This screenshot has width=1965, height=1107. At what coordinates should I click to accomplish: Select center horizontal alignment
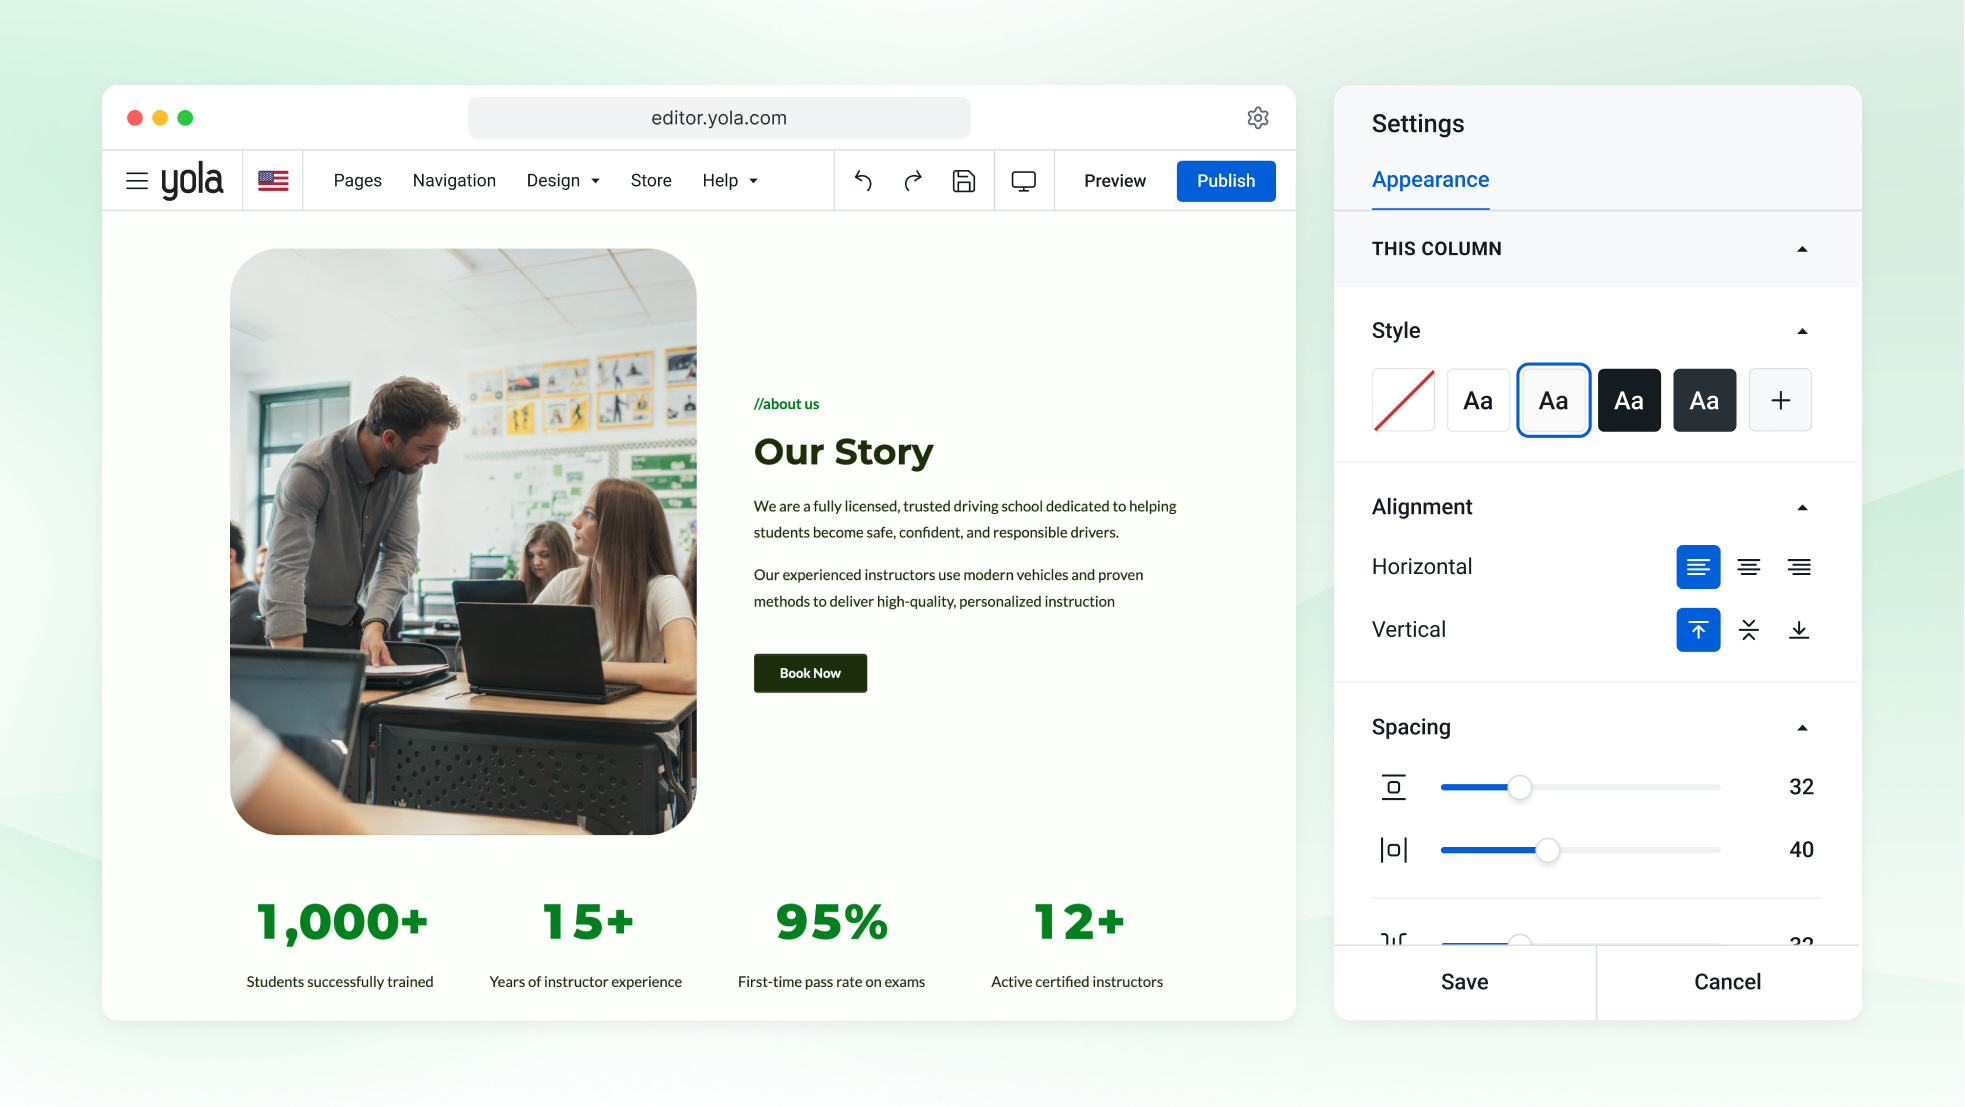tap(1749, 567)
